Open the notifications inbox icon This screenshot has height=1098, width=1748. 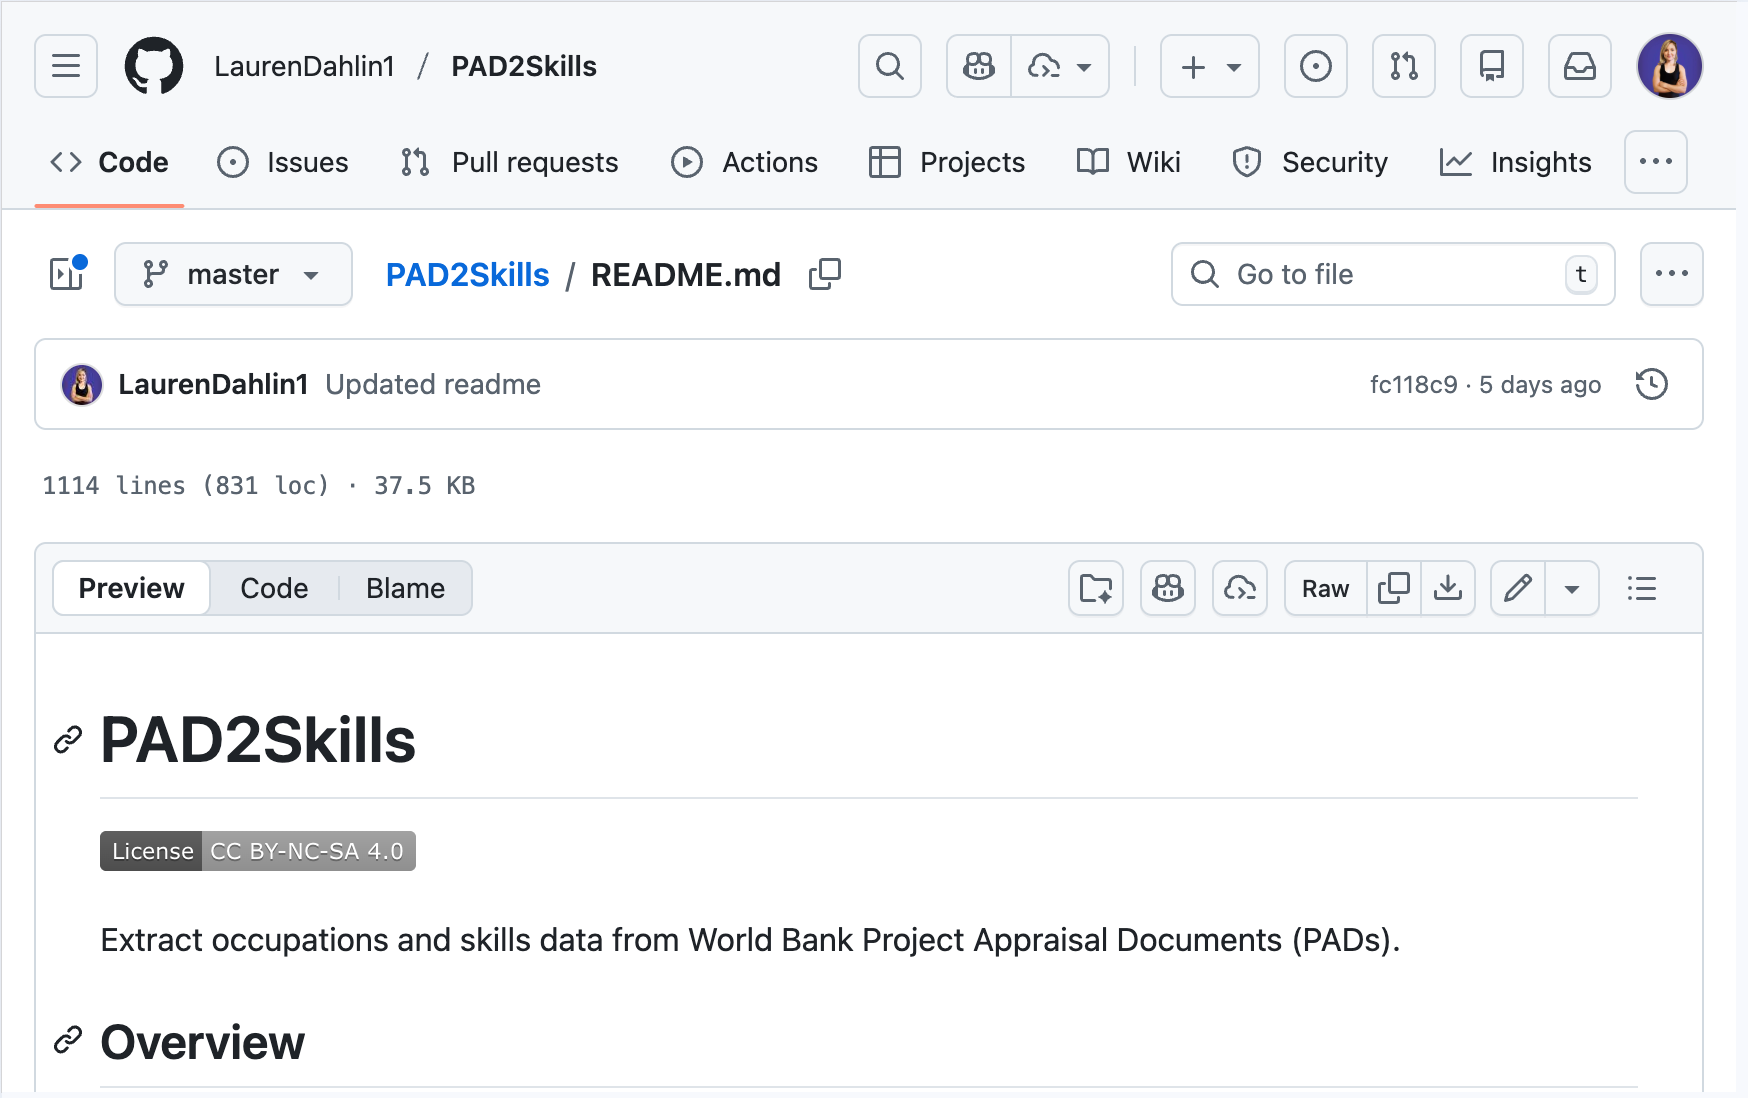[x=1579, y=66]
